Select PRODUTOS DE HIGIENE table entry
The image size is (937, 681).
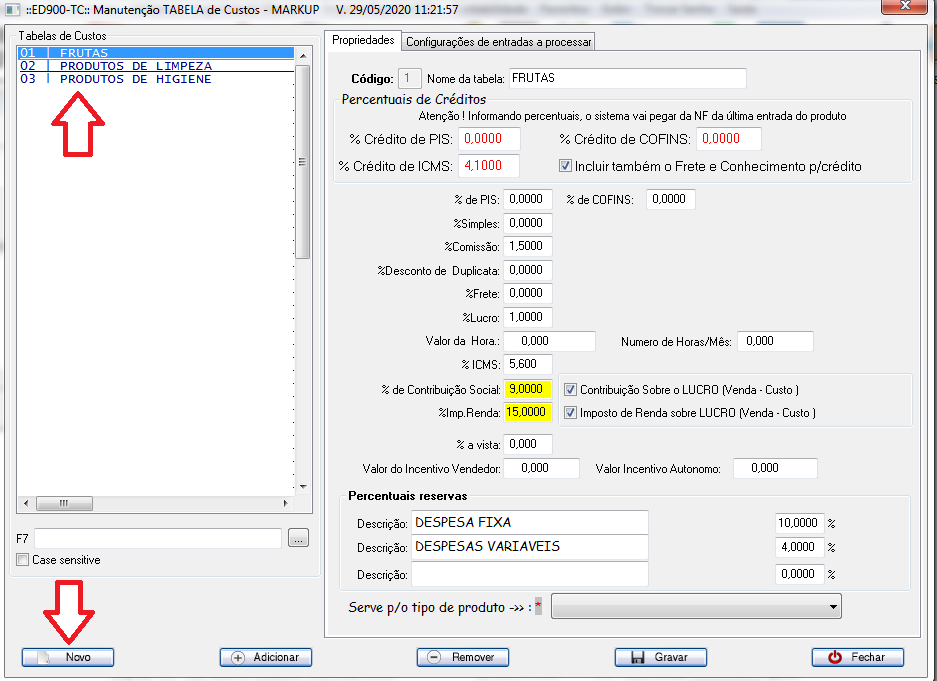tap(135, 79)
